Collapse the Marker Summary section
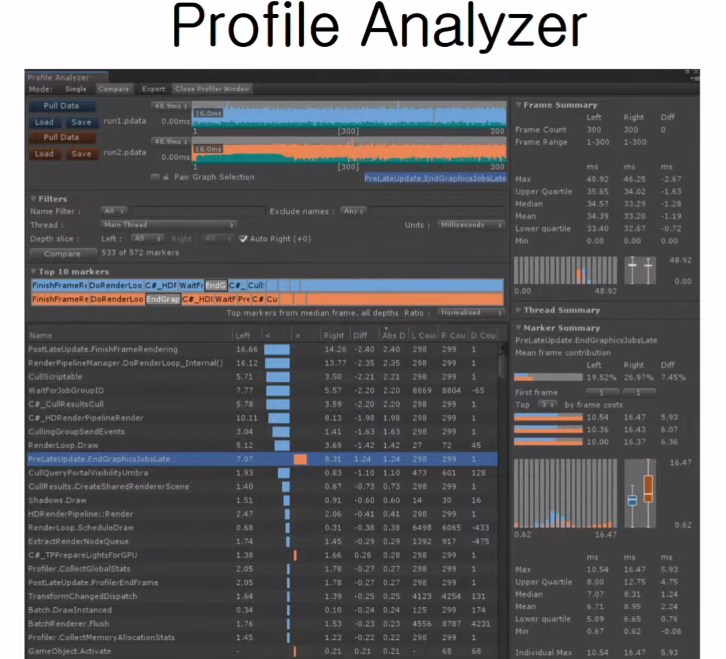 tap(519, 328)
